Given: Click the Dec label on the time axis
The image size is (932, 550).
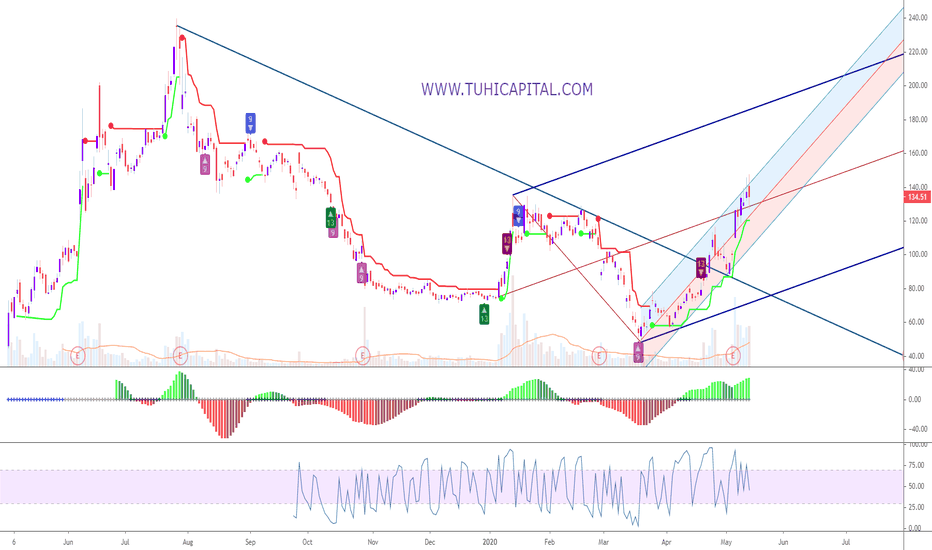Looking at the screenshot, I should coord(430,542).
